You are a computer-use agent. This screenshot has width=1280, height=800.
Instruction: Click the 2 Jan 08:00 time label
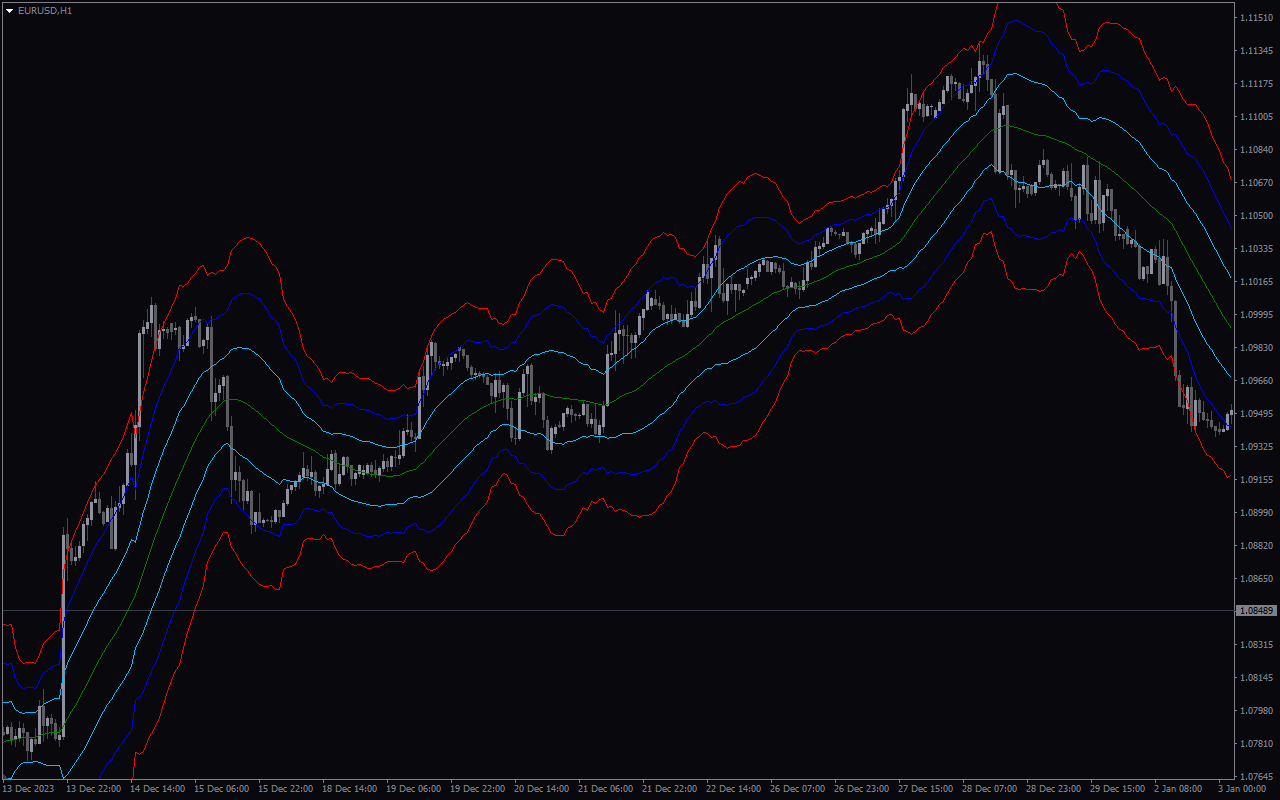1178,789
